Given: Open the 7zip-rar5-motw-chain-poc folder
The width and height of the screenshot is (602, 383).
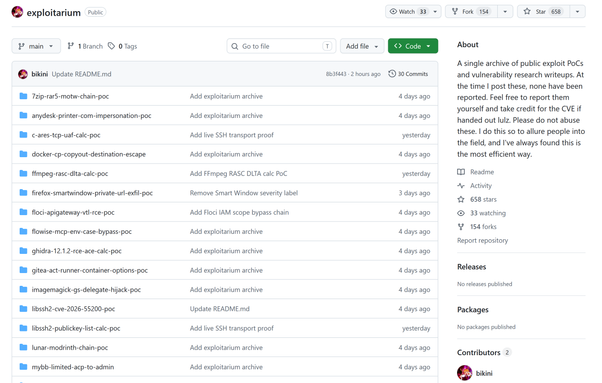Looking at the screenshot, I should 70,96.
